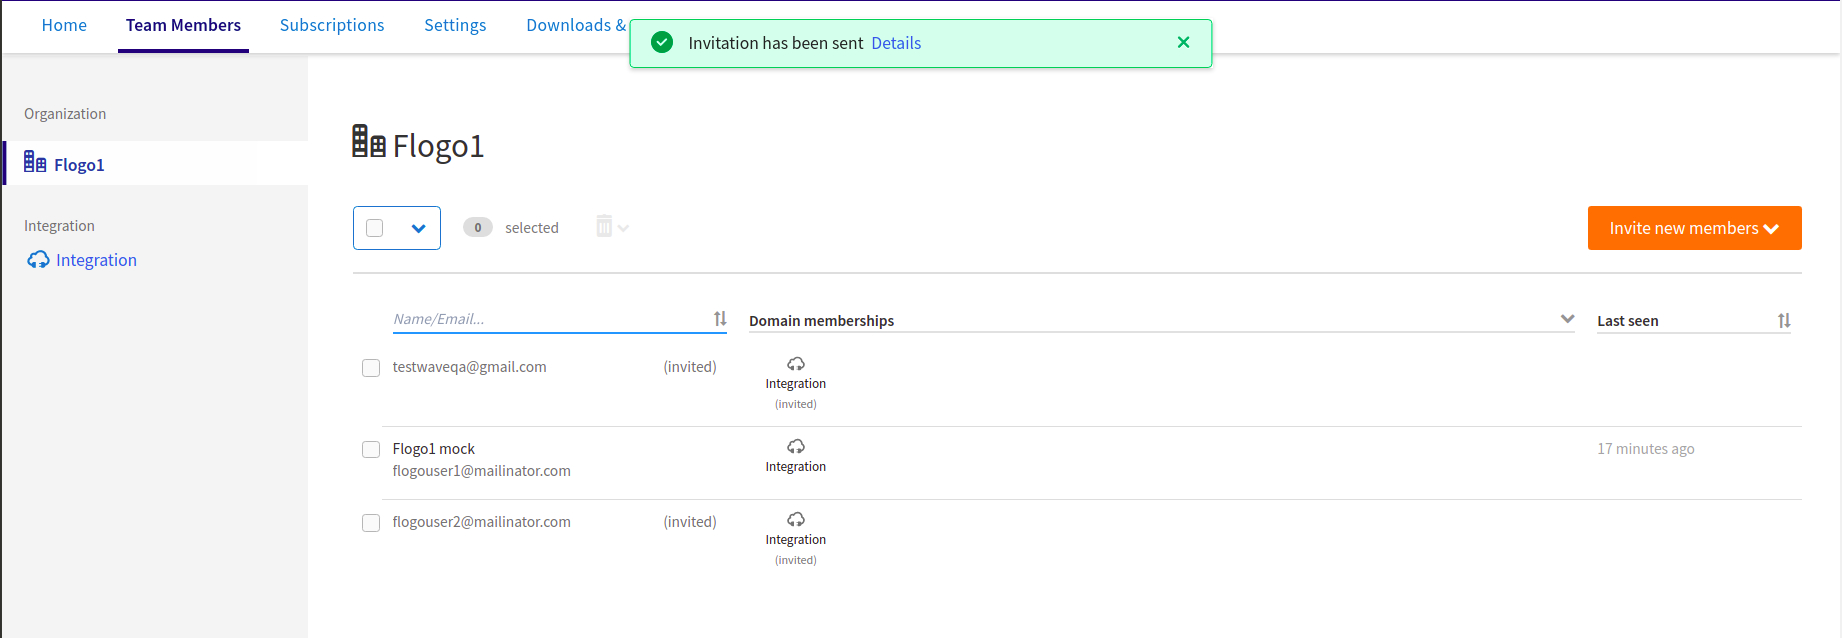Click the Name/Email sort arrows icon

(720, 319)
